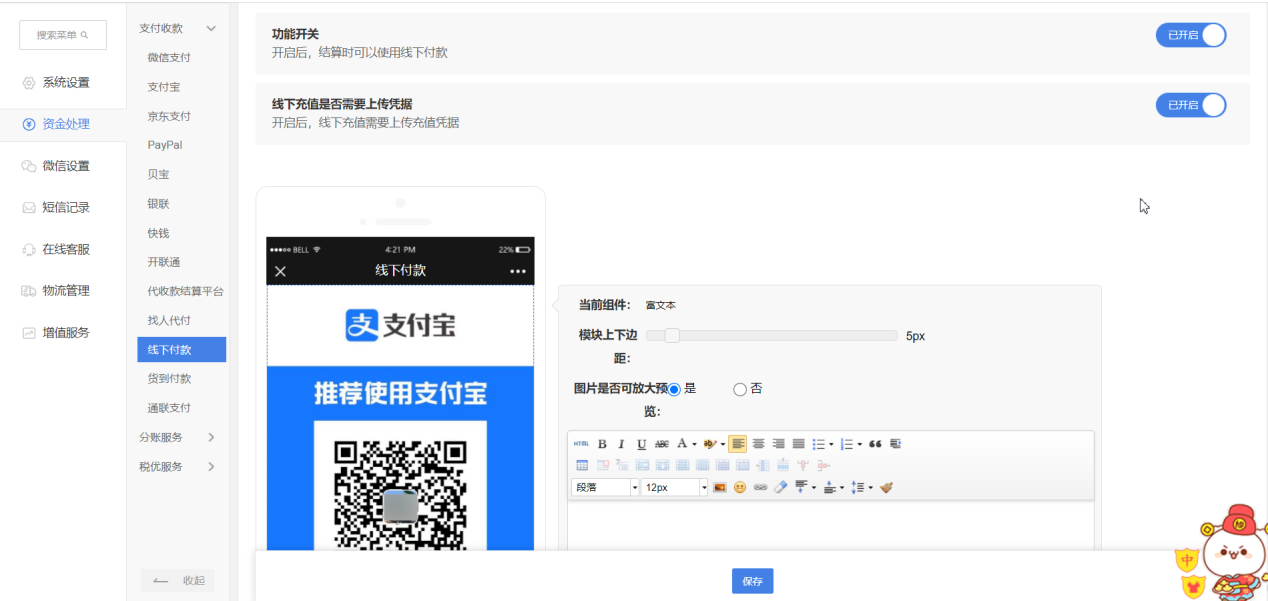This screenshot has width=1268, height=601.
Task: Click the insert image icon
Action: pos(719,488)
